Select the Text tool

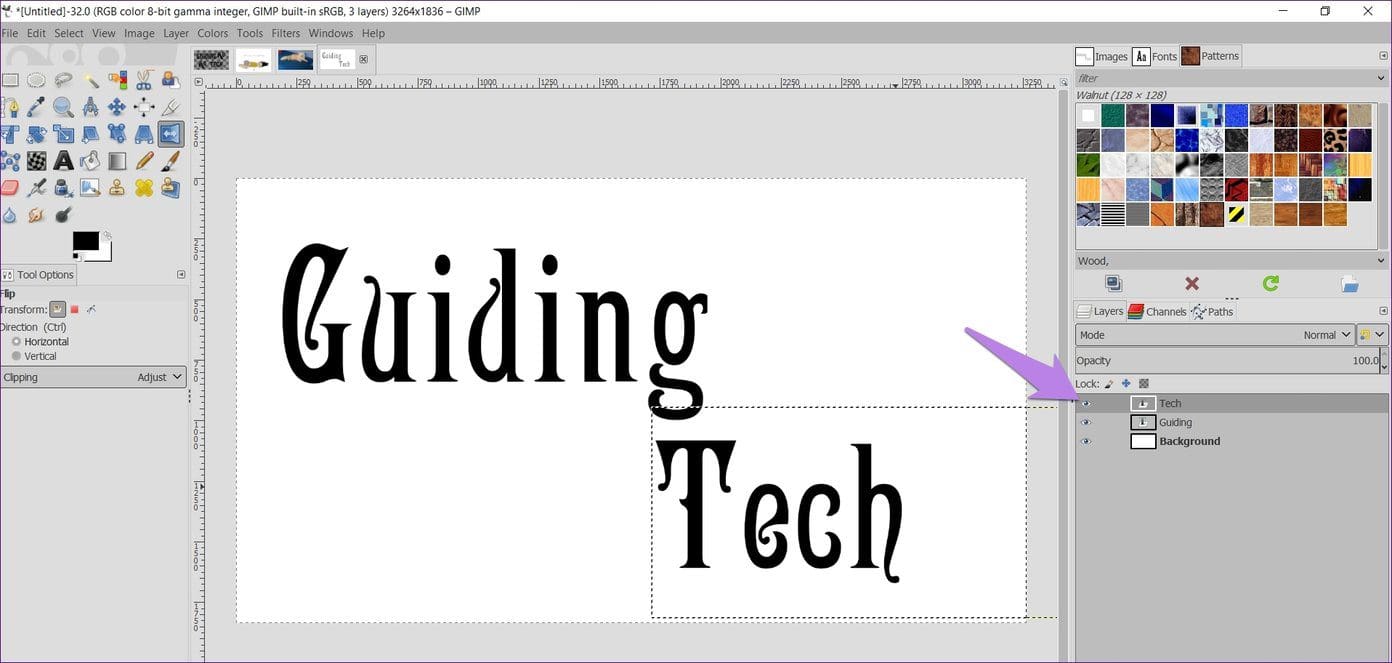pos(63,160)
